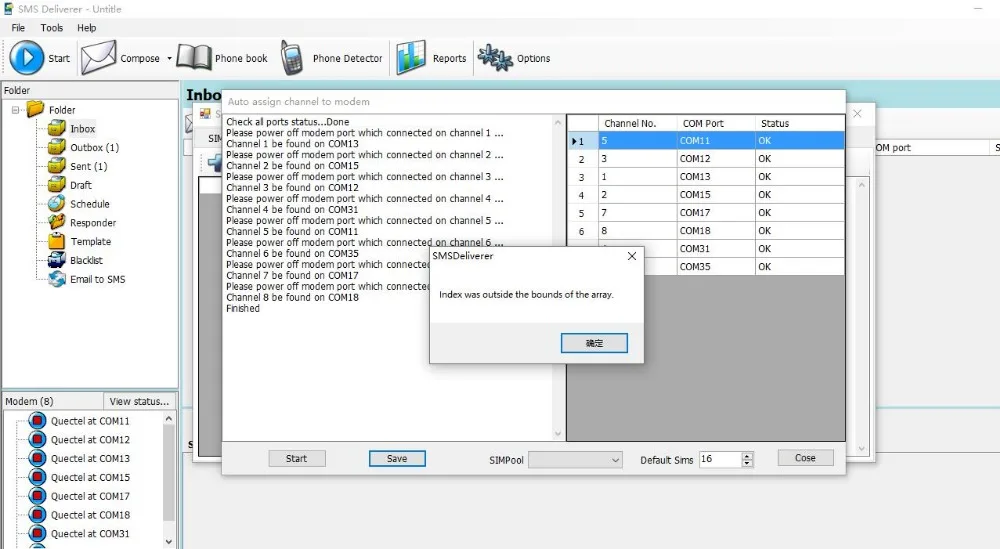
Task: Open the File menu
Action: (x=18, y=28)
